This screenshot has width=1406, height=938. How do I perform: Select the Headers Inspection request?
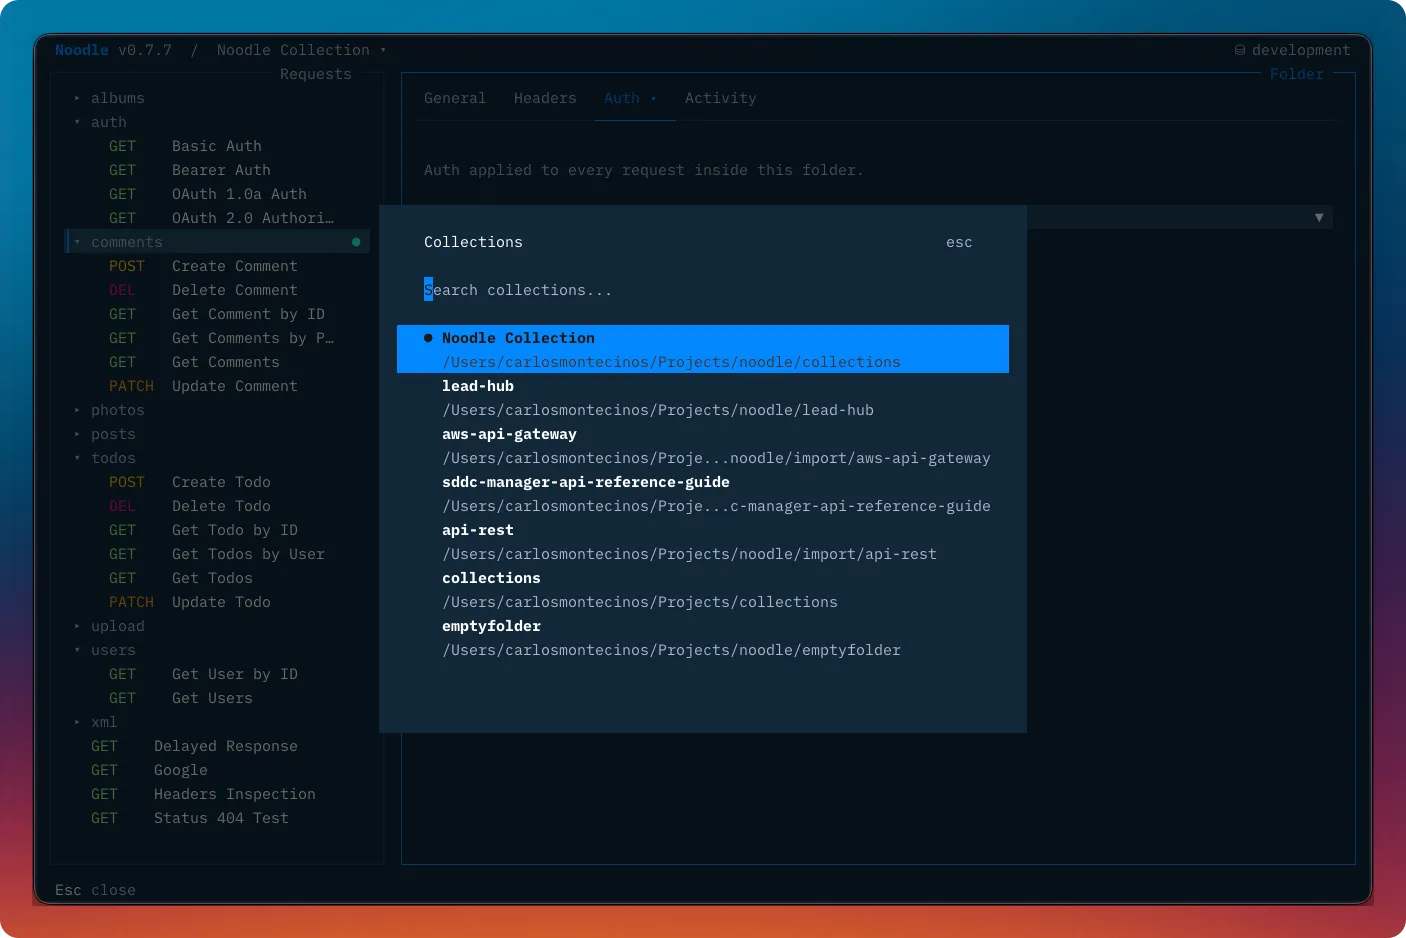(x=217, y=794)
